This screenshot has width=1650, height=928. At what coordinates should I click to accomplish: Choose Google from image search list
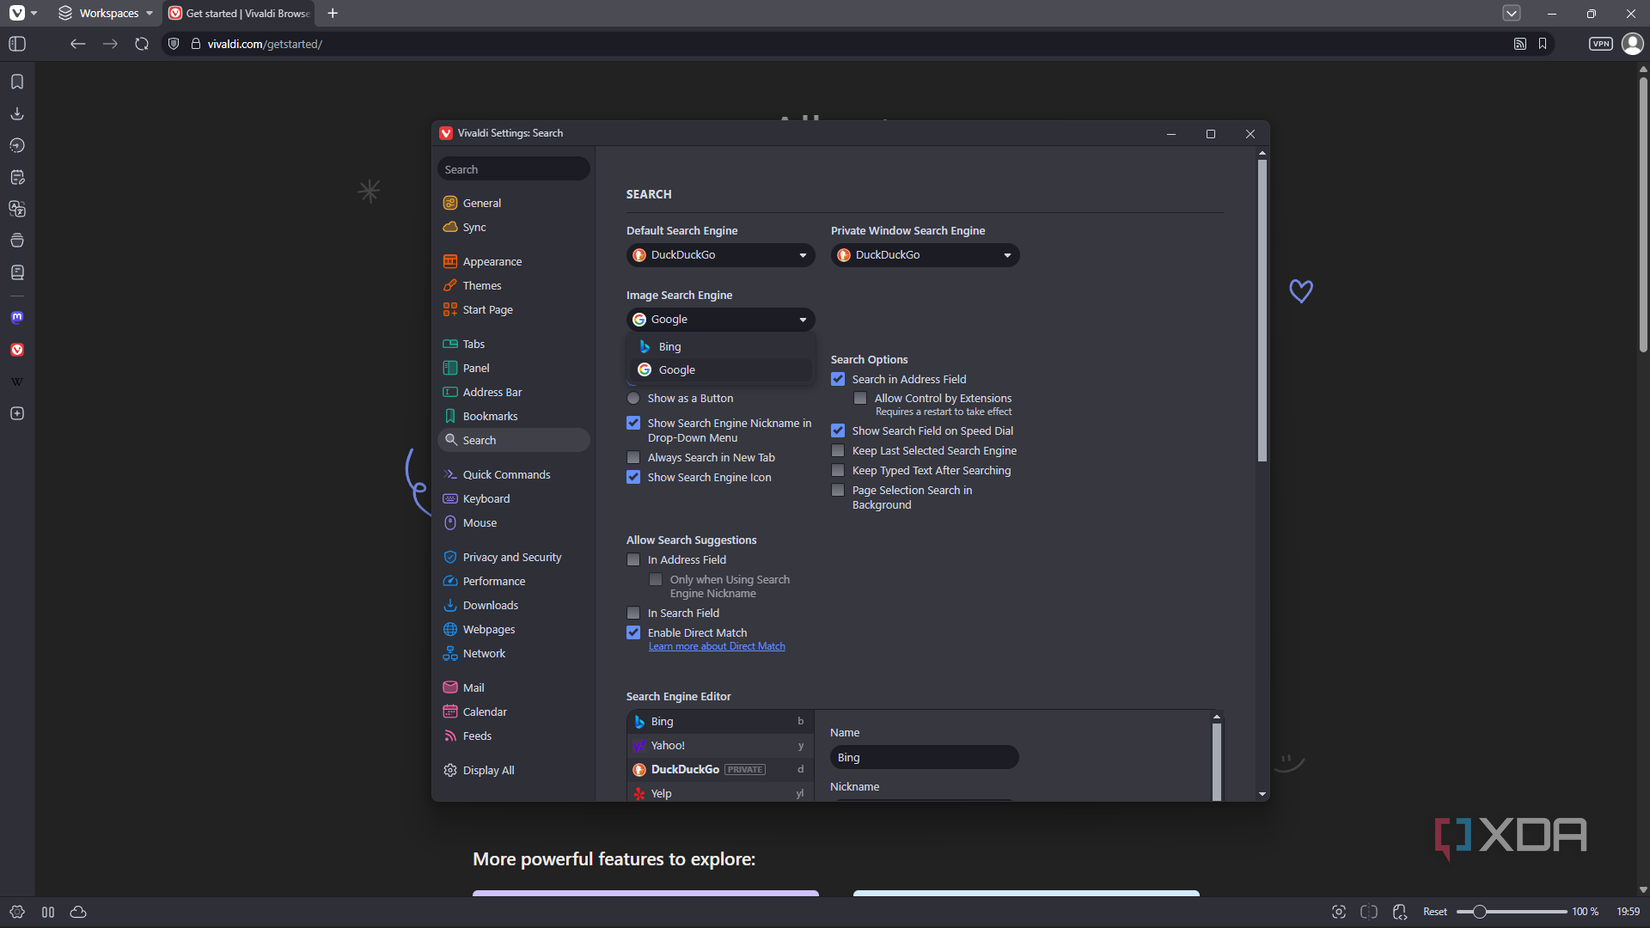click(720, 370)
